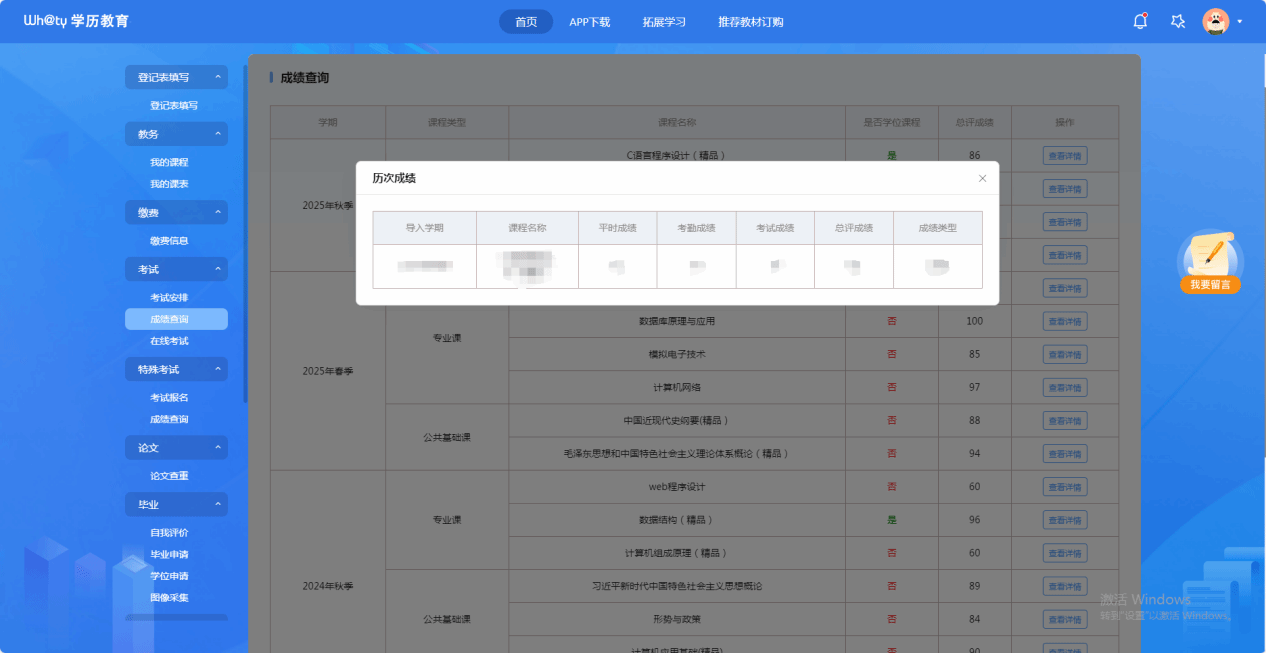Click the notification bell icon
Viewport: 1266px width, 653px height.
point(1140,22)
